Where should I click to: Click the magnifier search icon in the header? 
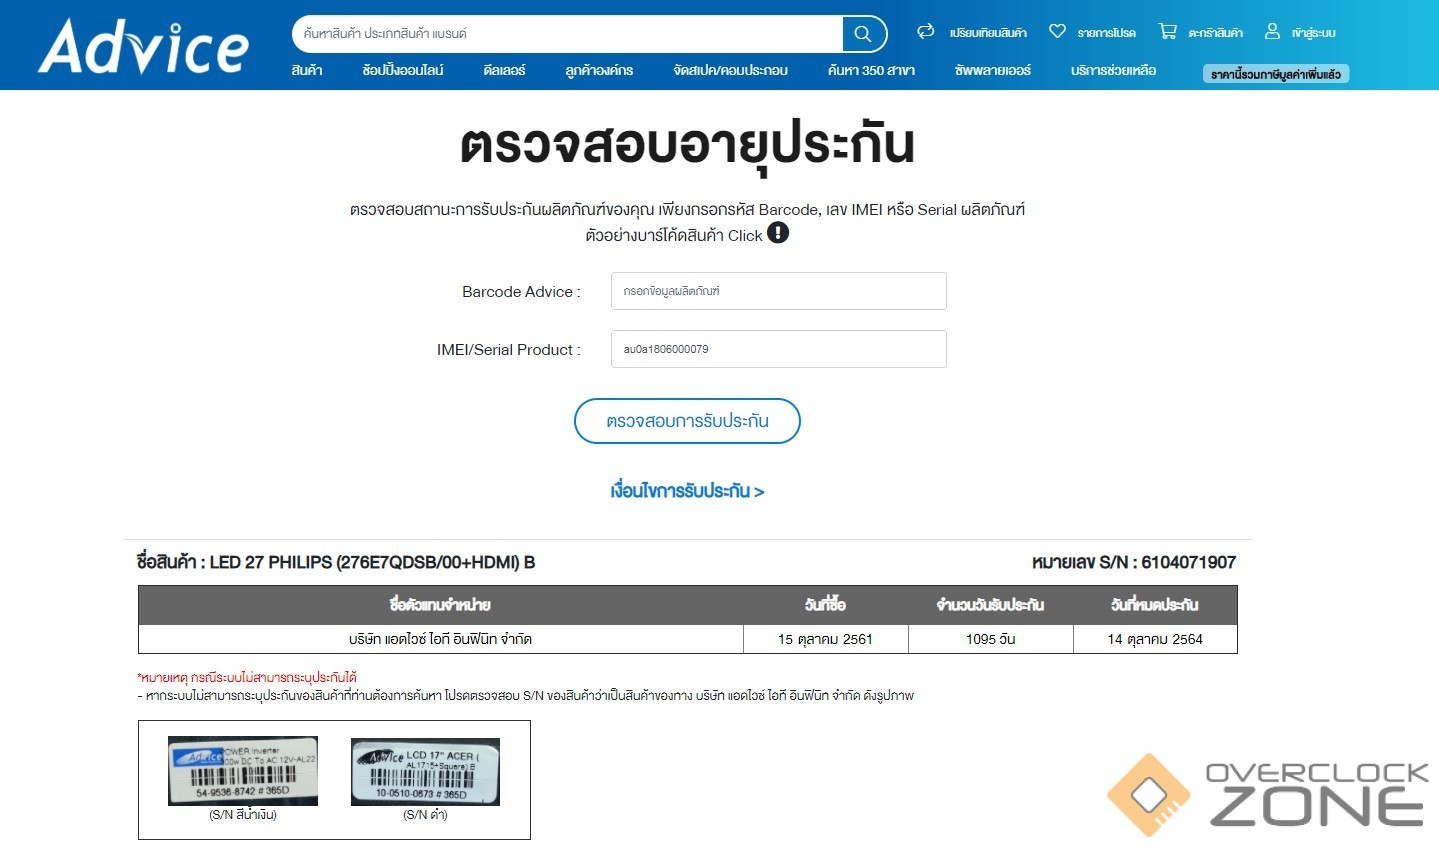pyautogui.click(x=862, y=34)
